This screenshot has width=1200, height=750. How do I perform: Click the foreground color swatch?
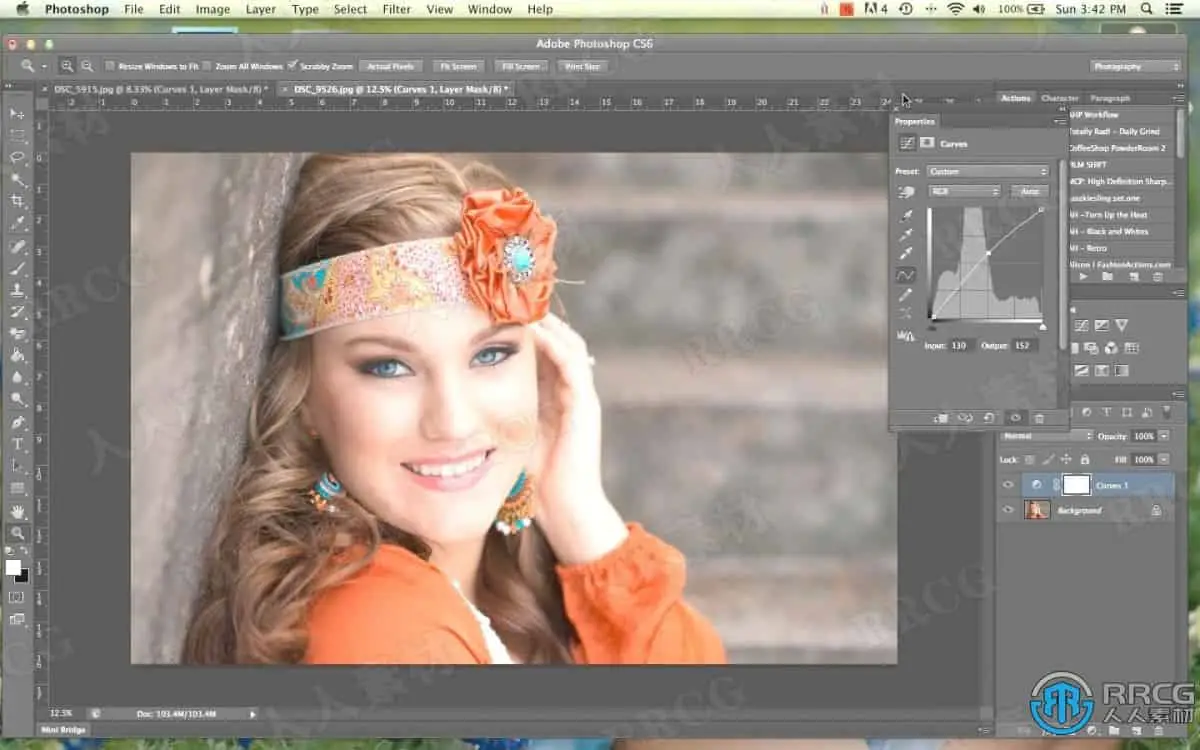point(13,567)
